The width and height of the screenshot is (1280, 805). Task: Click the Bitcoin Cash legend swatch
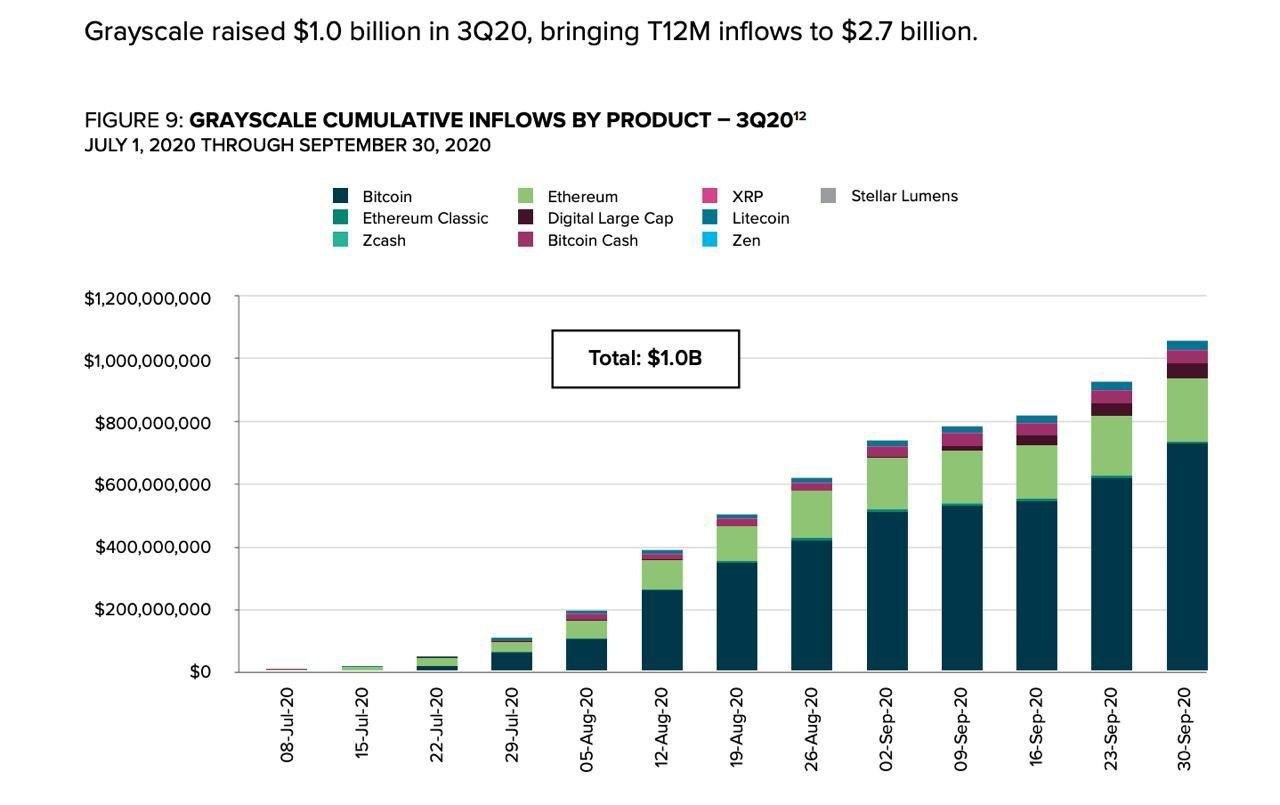(525, 240)
